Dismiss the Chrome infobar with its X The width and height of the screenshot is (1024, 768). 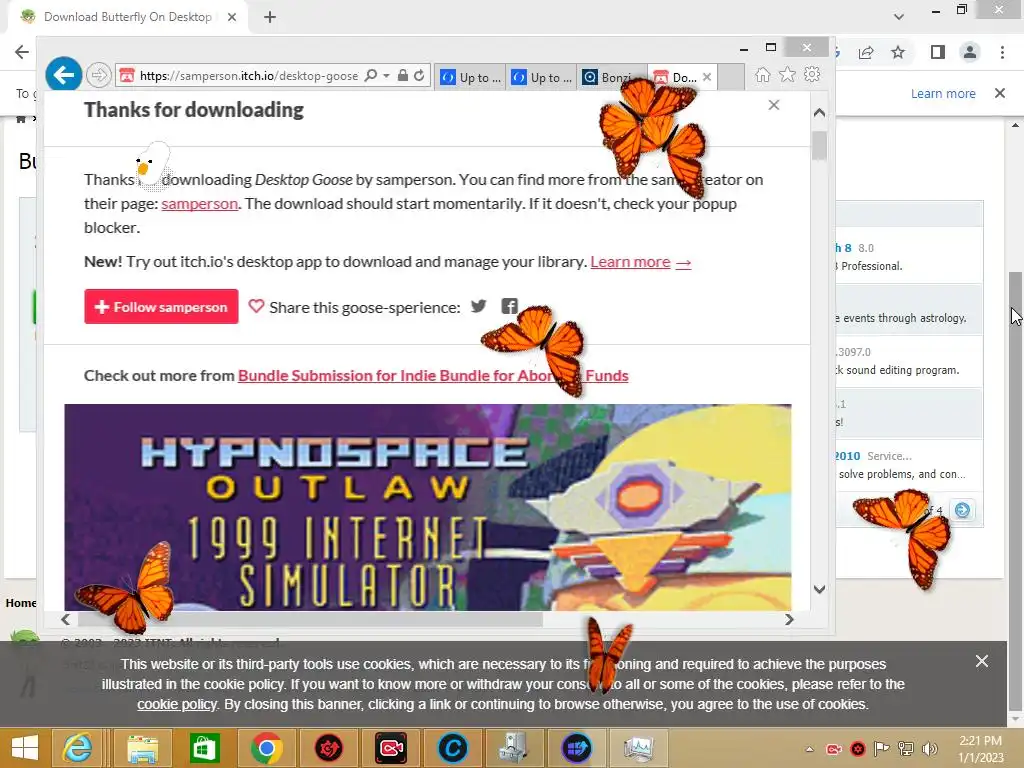[1000, 93]
